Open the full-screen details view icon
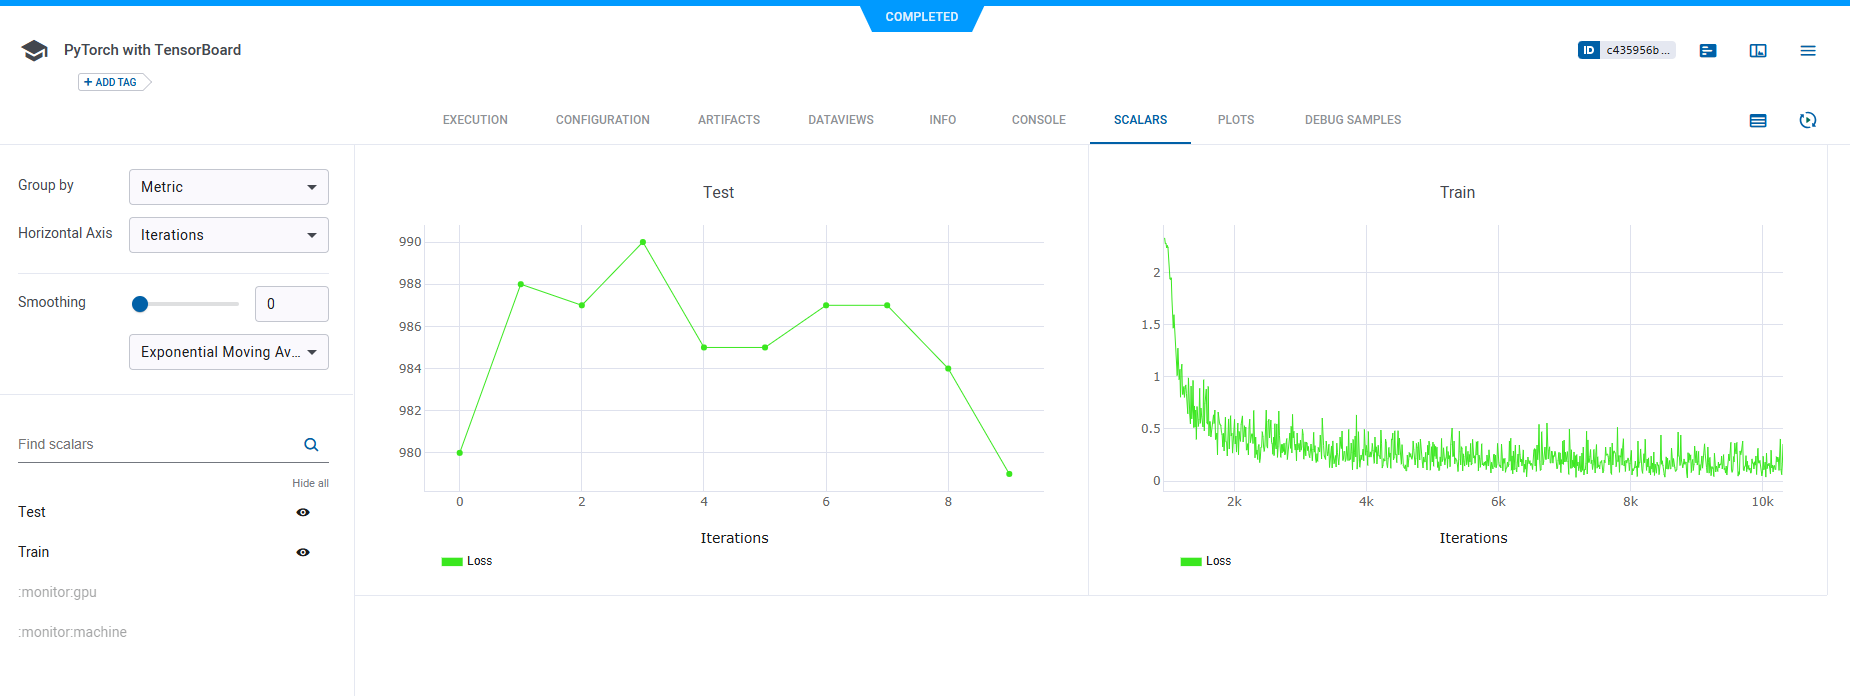 point(1758,51)
